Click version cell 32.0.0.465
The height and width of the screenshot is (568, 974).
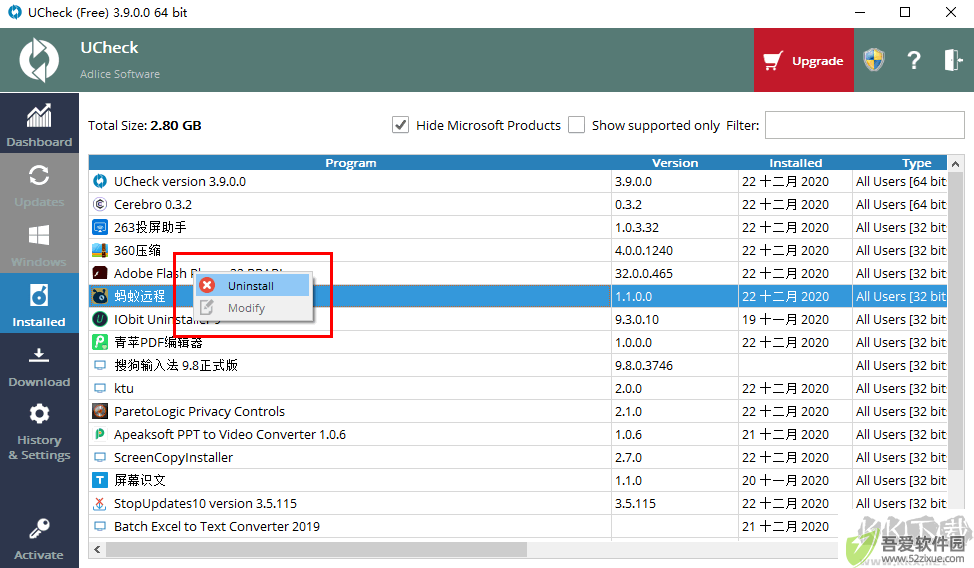tap(644, 273)
